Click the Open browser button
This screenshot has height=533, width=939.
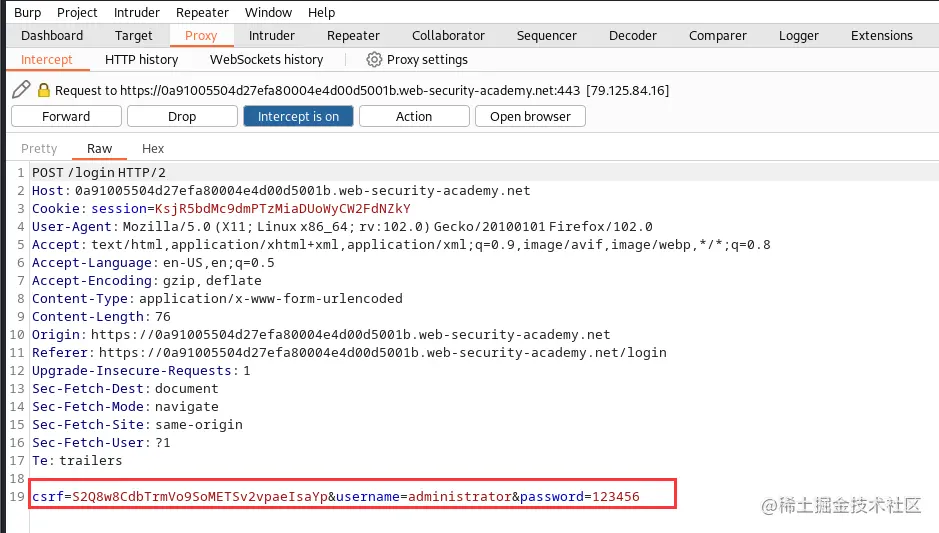click(530, 116)
